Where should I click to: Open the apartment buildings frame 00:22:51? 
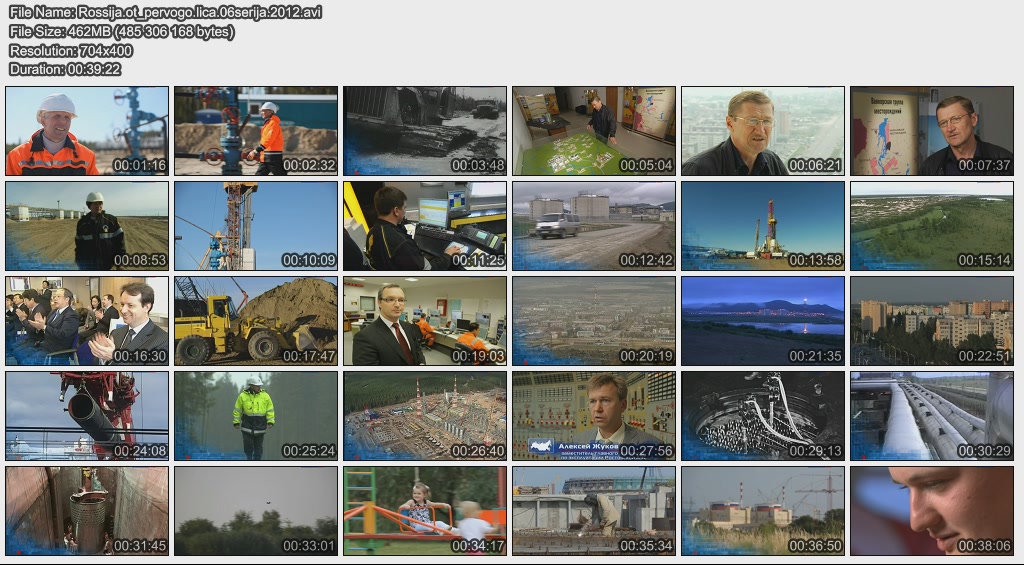(x=932, y=321)
